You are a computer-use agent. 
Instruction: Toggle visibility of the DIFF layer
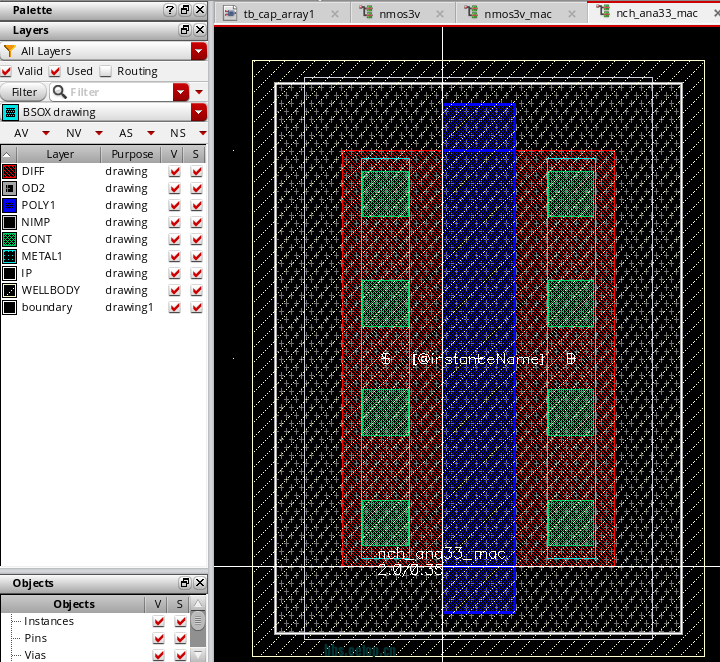pos(174,171)
